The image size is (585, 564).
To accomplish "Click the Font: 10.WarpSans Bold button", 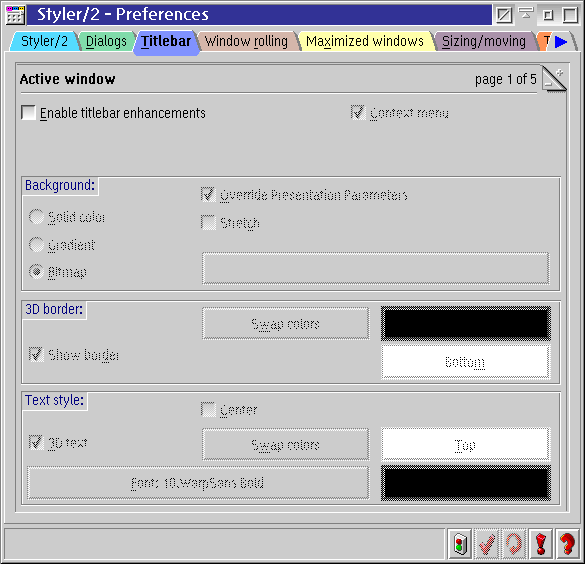I will coord(198,483).
